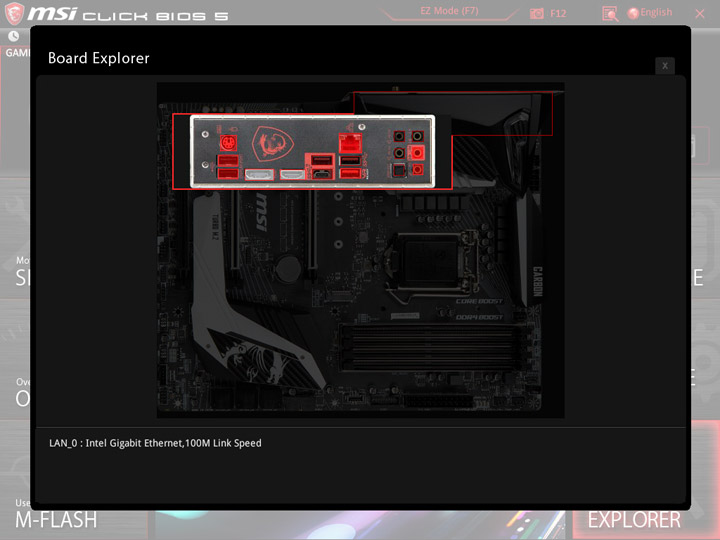The width and height of the screenshot is (720, 540).
Task: Open the EXPLORER tile behind the dialog
Action: [x=634, y=520]
